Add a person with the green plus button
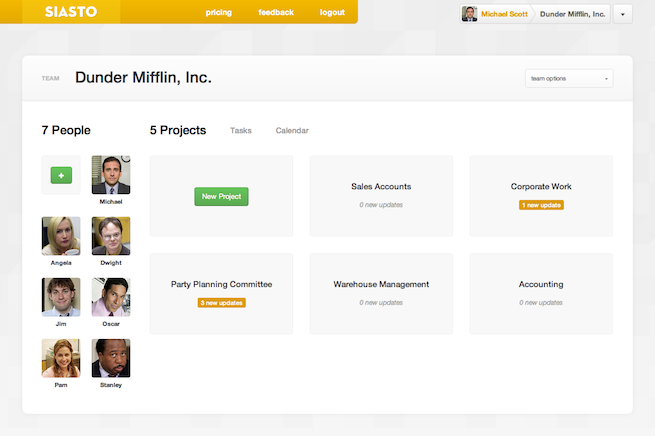The width and height of the screenshot is (655, 436). pyautogui.click(x=61, y=175)
